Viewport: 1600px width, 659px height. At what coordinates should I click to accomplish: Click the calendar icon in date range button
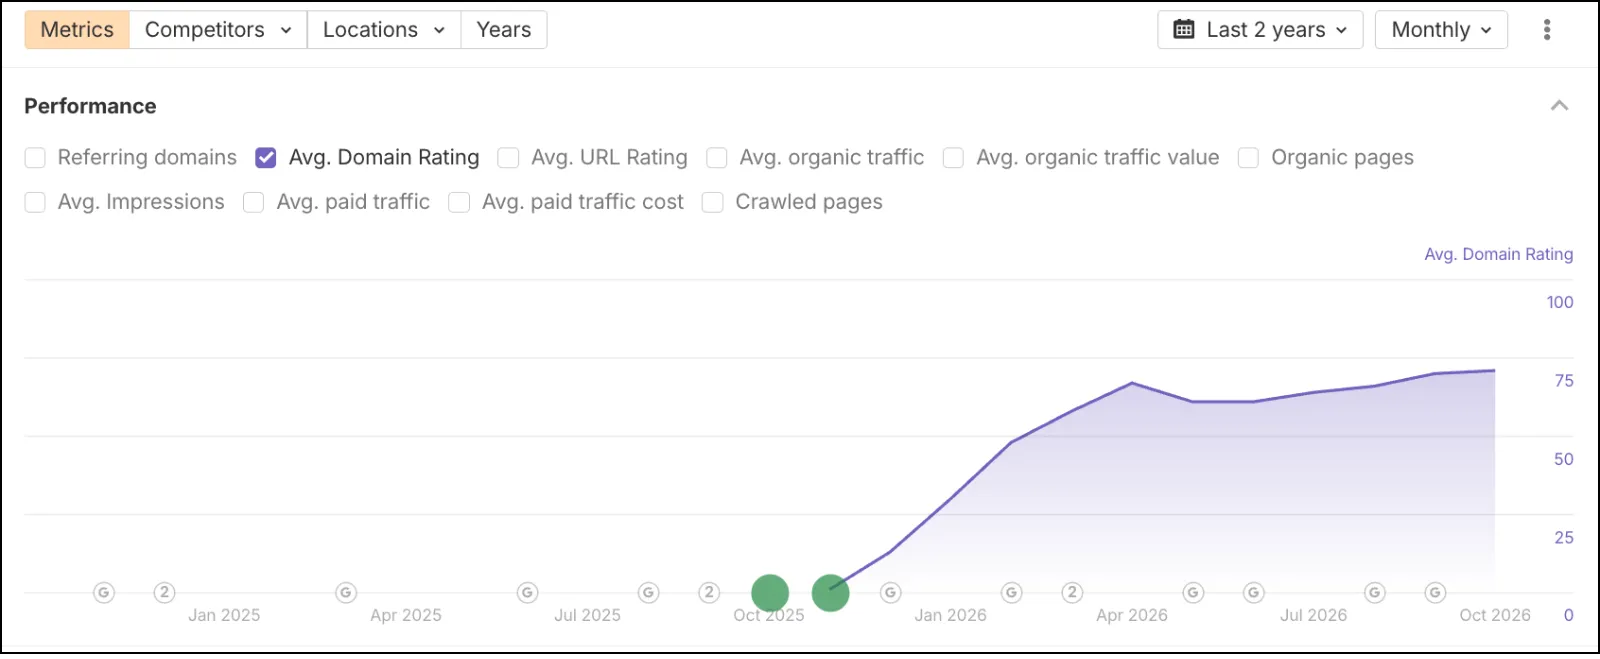(x=1184, y=30)
